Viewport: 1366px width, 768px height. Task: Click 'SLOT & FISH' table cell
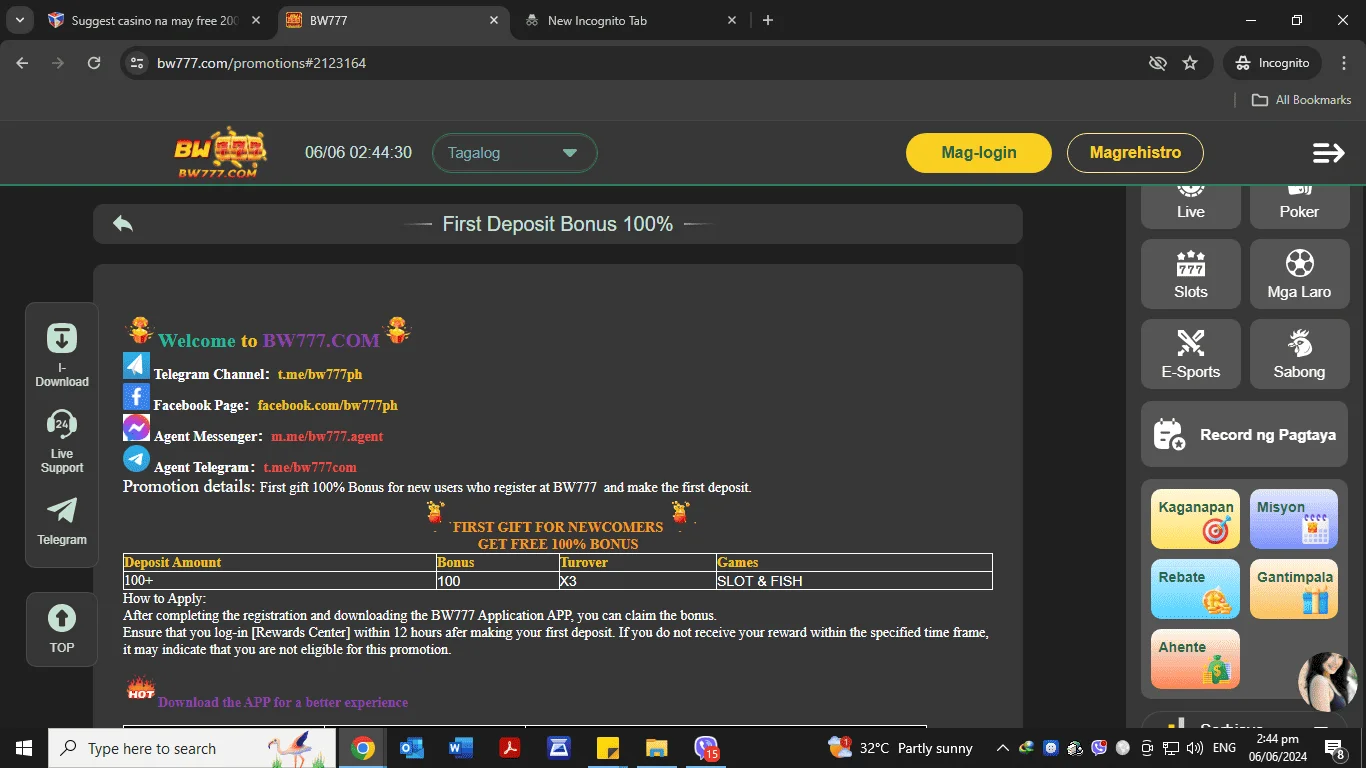pos(854,580)
